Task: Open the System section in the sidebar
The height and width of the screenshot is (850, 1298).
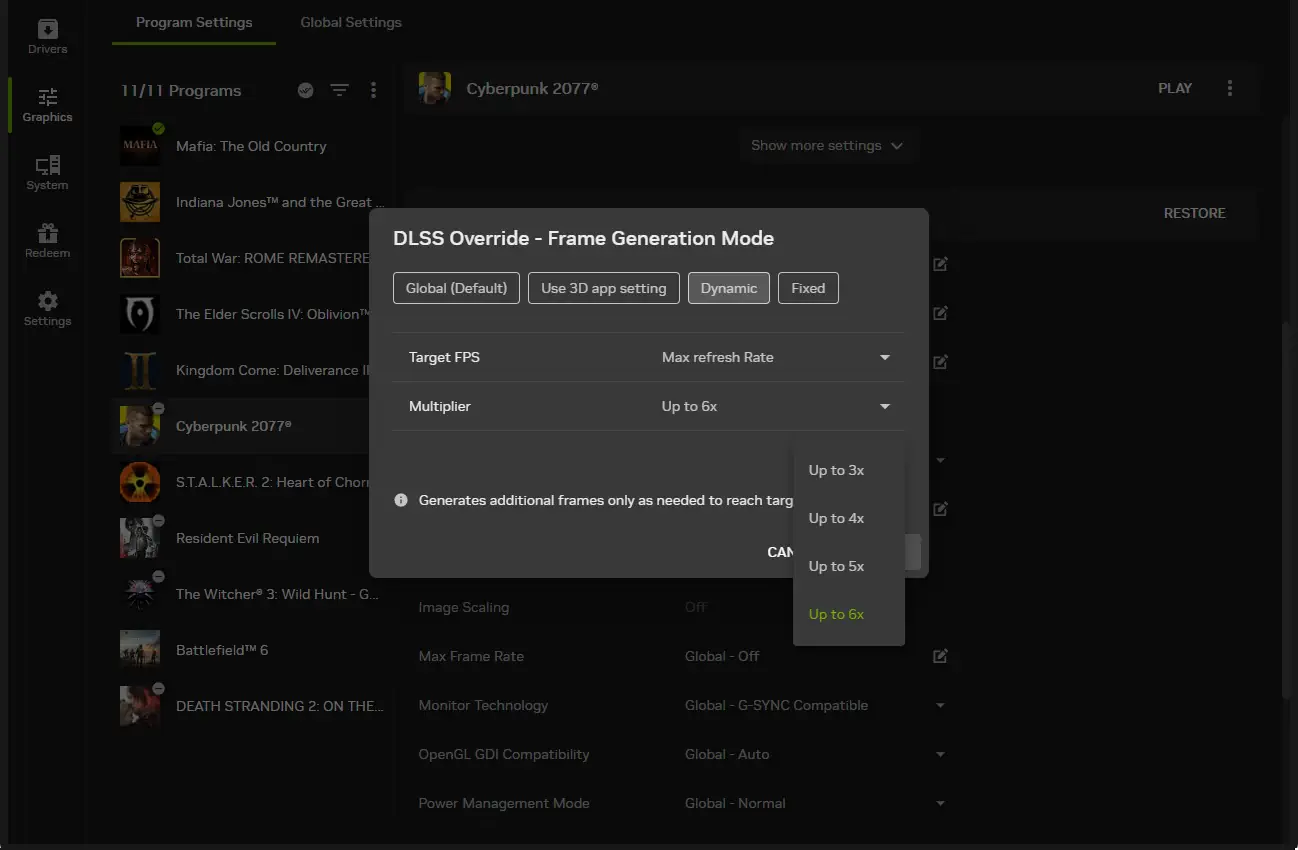Action: (x=47, y=173)
